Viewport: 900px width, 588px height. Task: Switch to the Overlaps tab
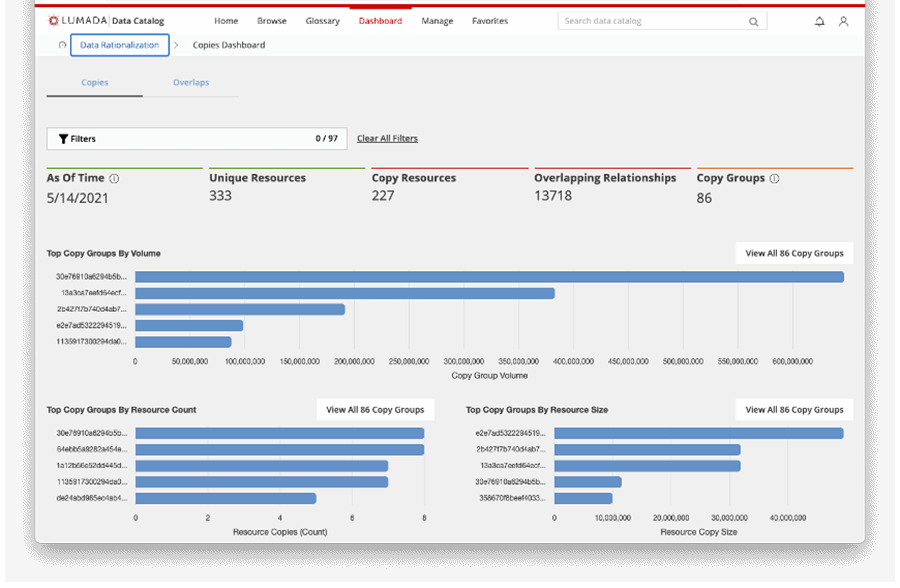click(190, 83)
